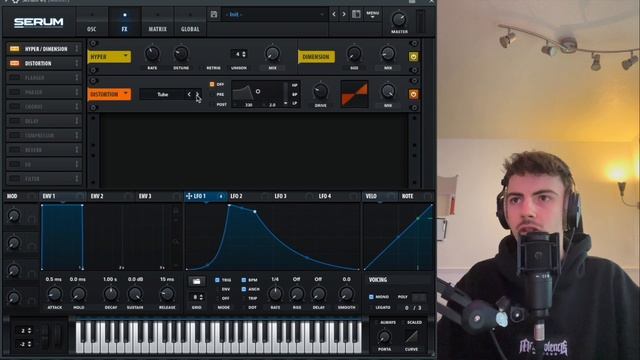Select the LP filter type for distortion

(x=295, y=103)
